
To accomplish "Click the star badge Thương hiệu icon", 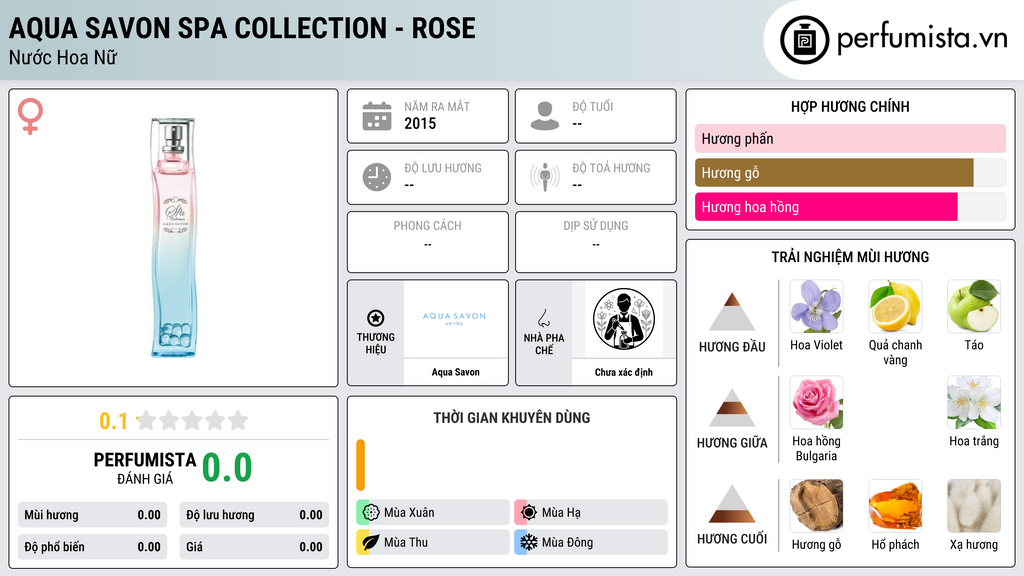I will point(376,318).
